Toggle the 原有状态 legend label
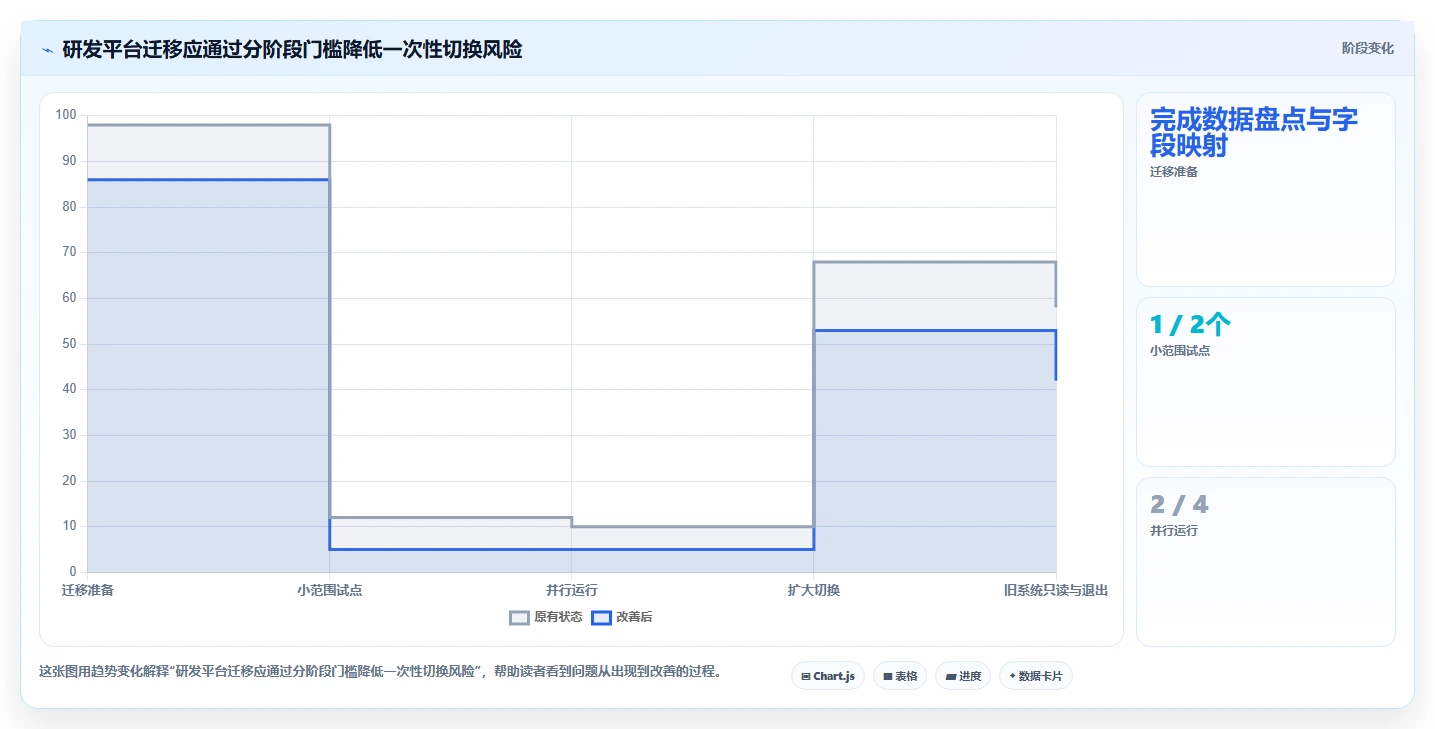This screenshot has width=1435, height=729. (x=558, y=618)
